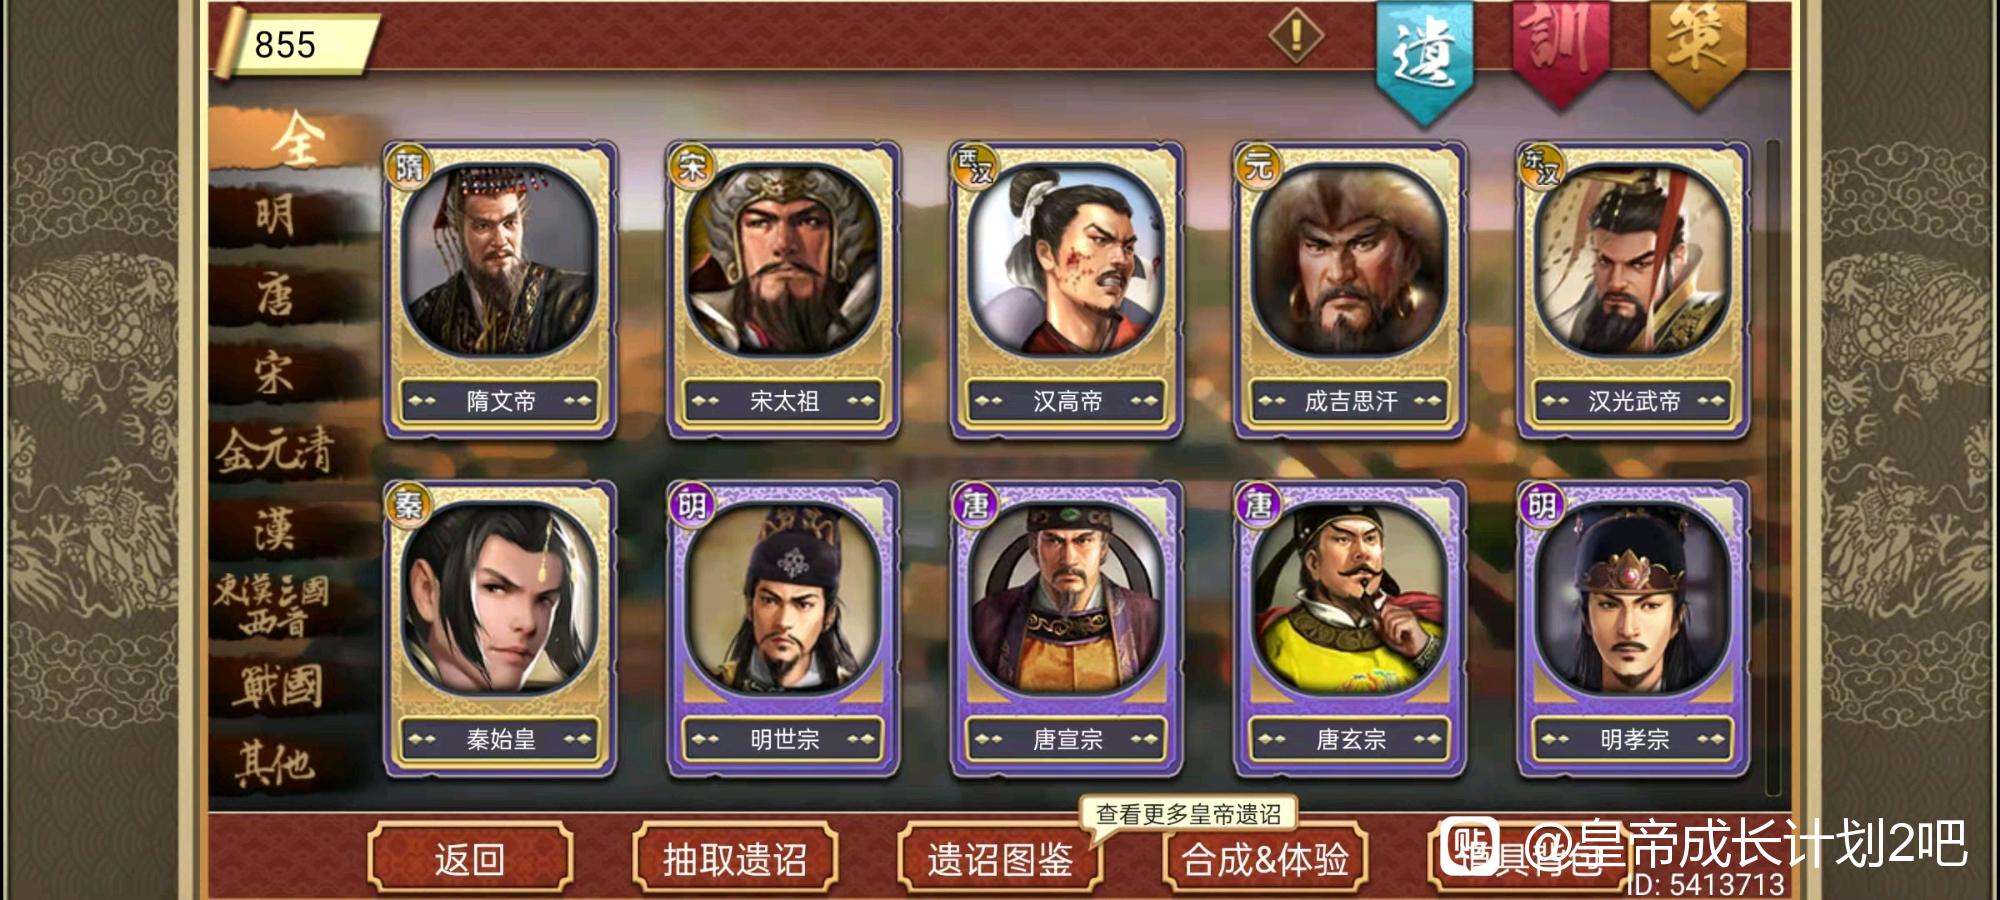This screenshot has height=900, width=2000.
Task: Click the 秦 dynasty badge on card
Action: tap(408, 505)
